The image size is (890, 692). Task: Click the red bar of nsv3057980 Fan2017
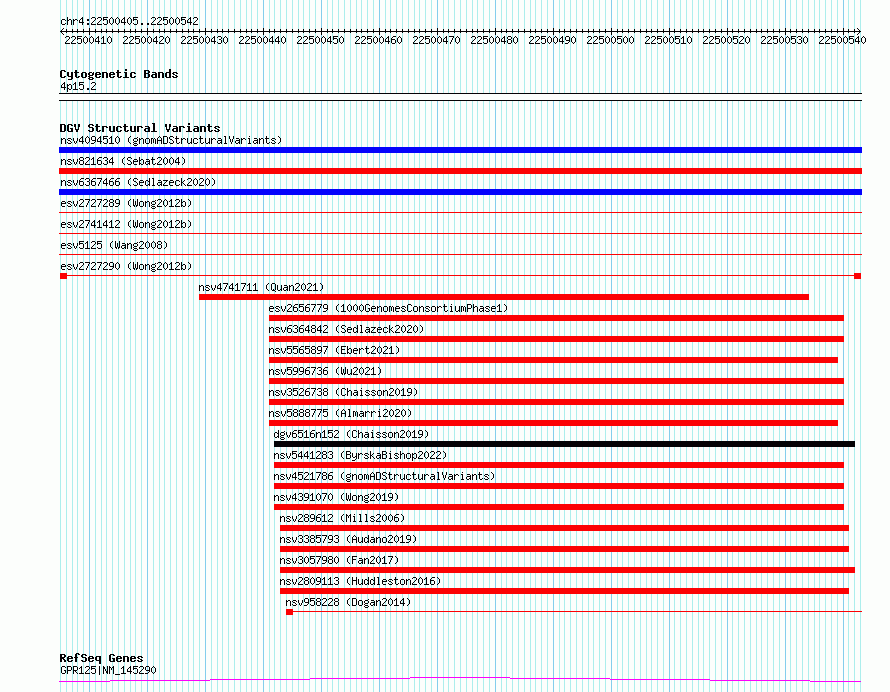pyautogui.click(x=567, y=570)
